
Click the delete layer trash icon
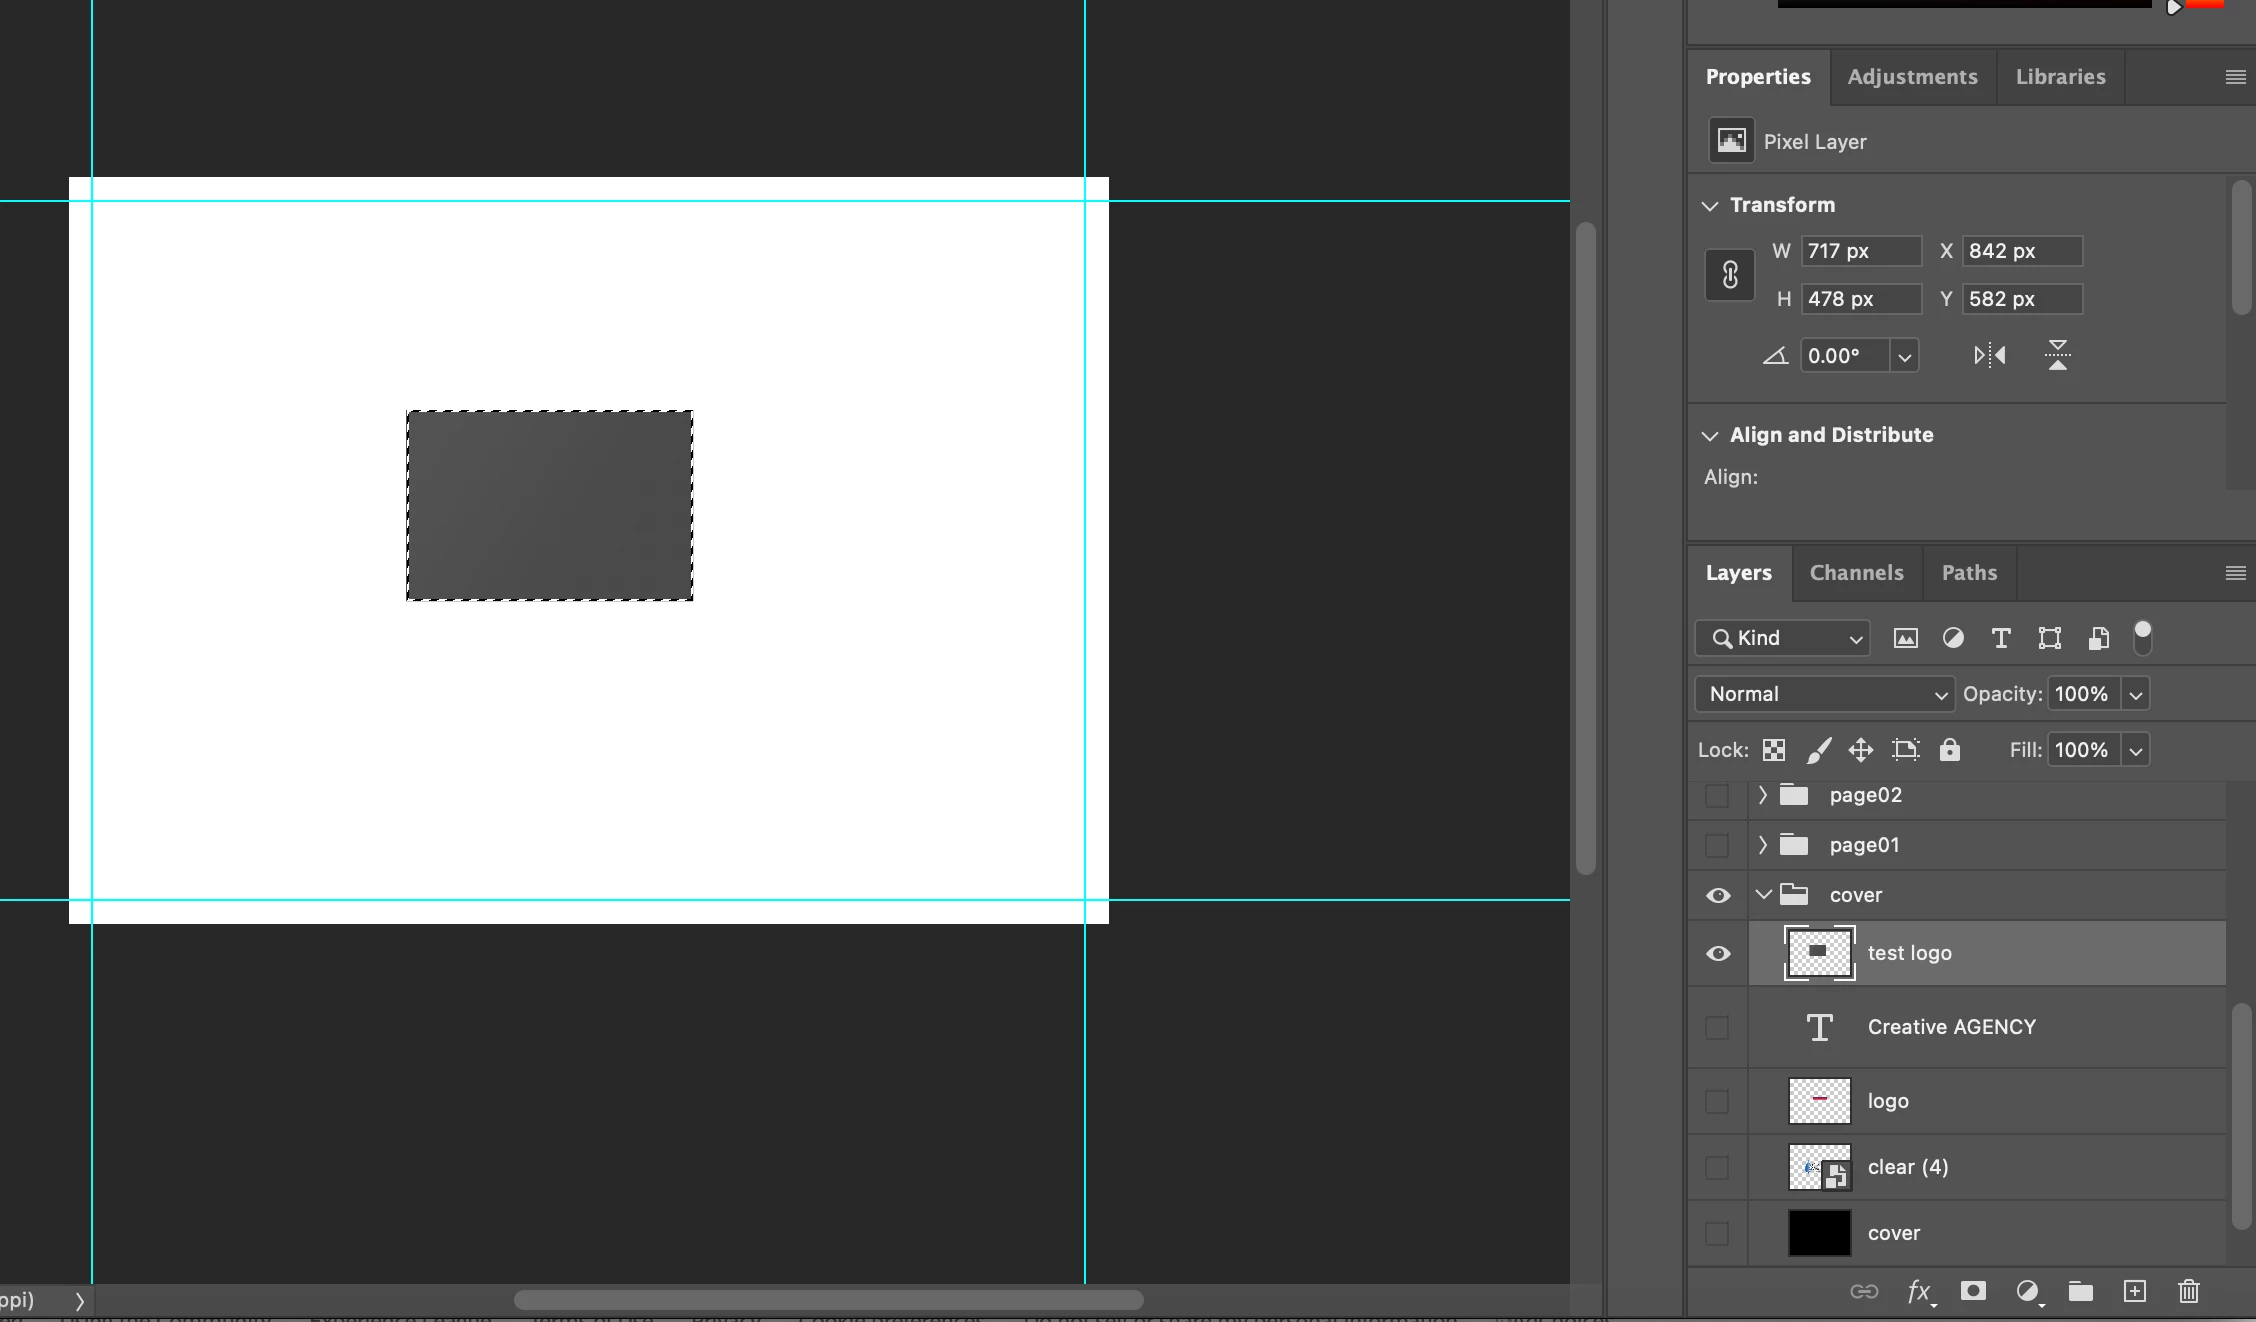[2189, 1291]
